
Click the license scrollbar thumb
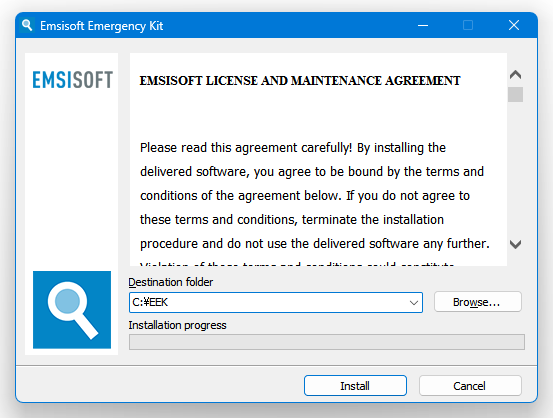tap(515, 95)
